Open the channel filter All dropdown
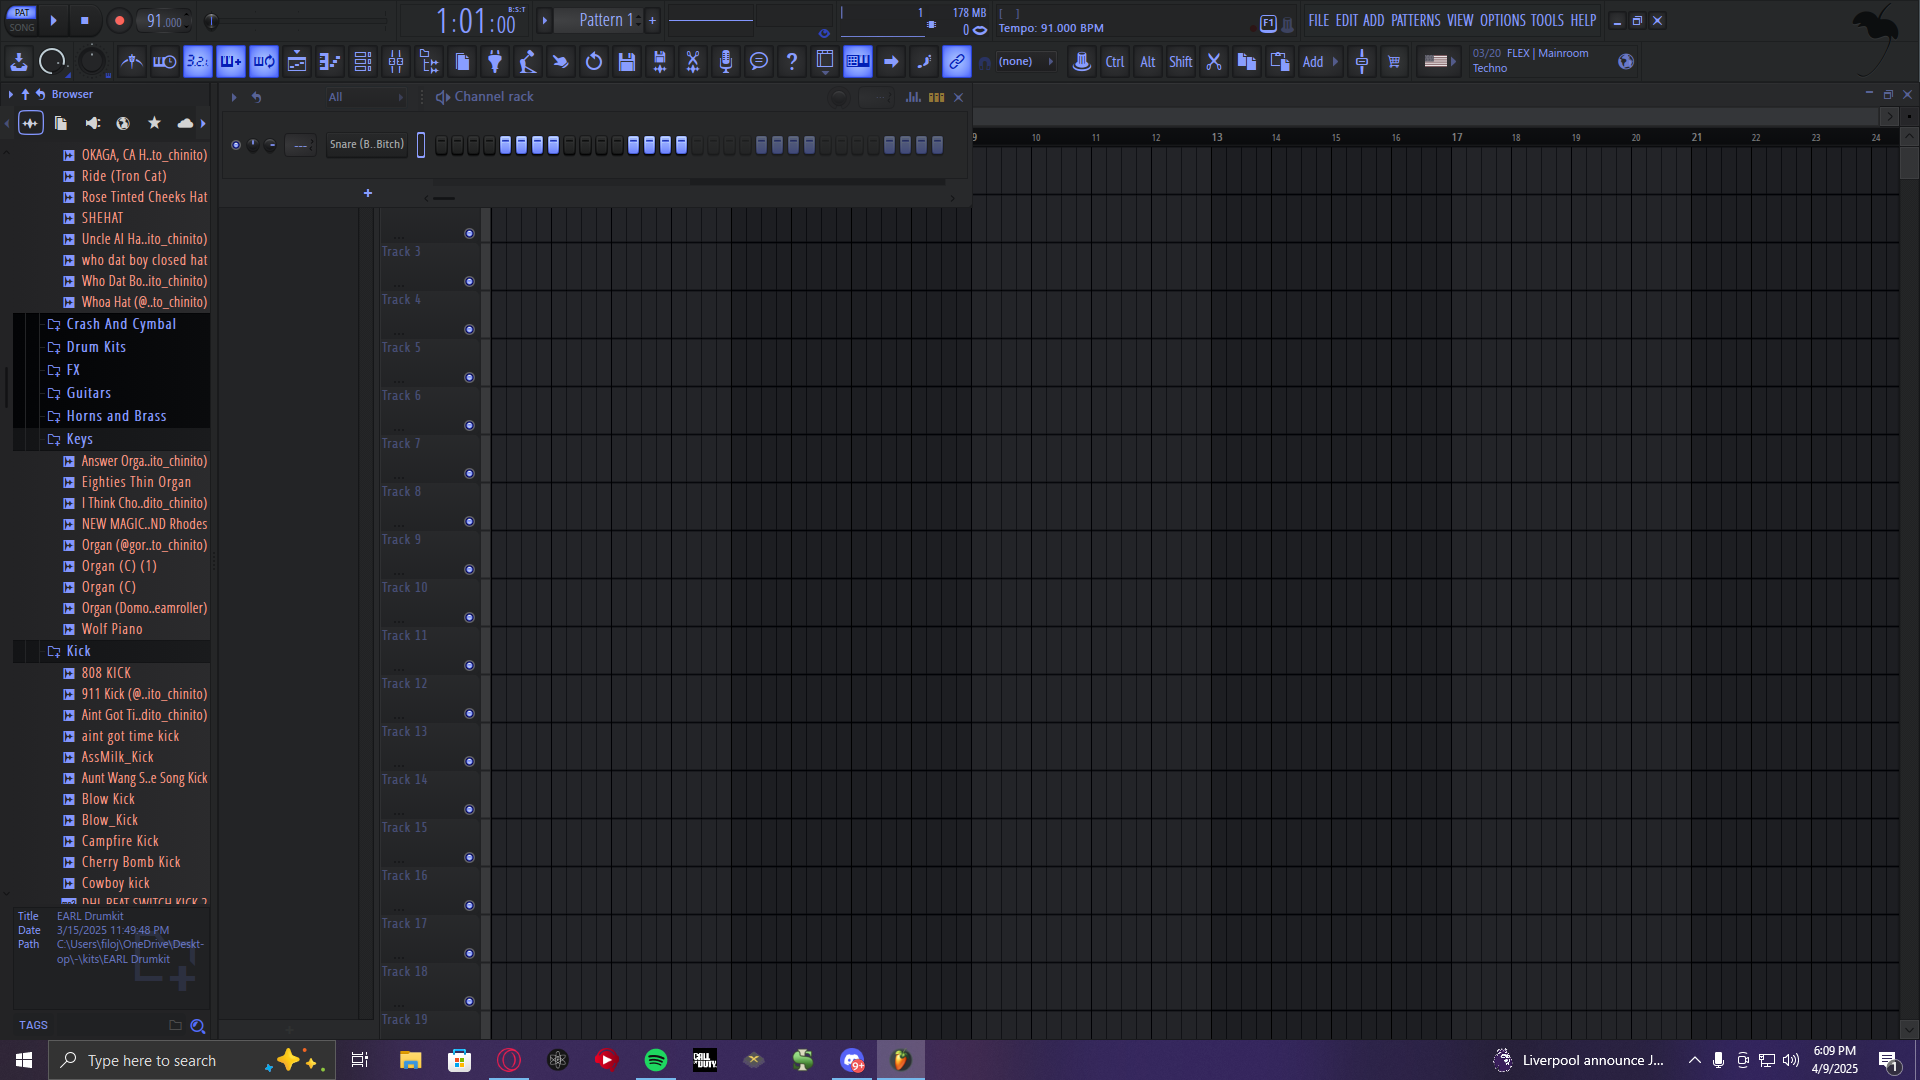The image size is (1920, 1080). pyautogui.click(x=366, y=97)
